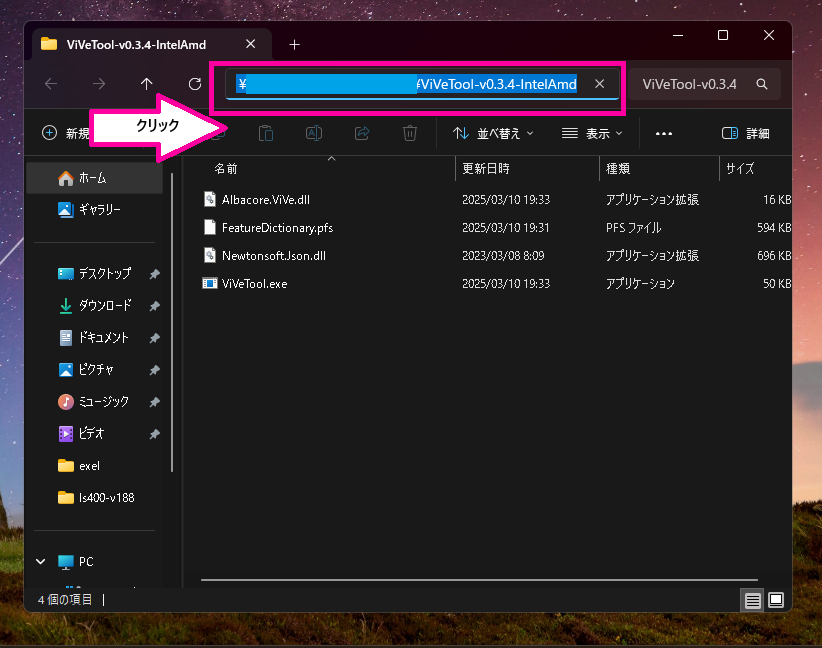The height and width of the screenshot is (648, 822).
Task: Click the Share toolbar icon
Action: click(362, 133)
